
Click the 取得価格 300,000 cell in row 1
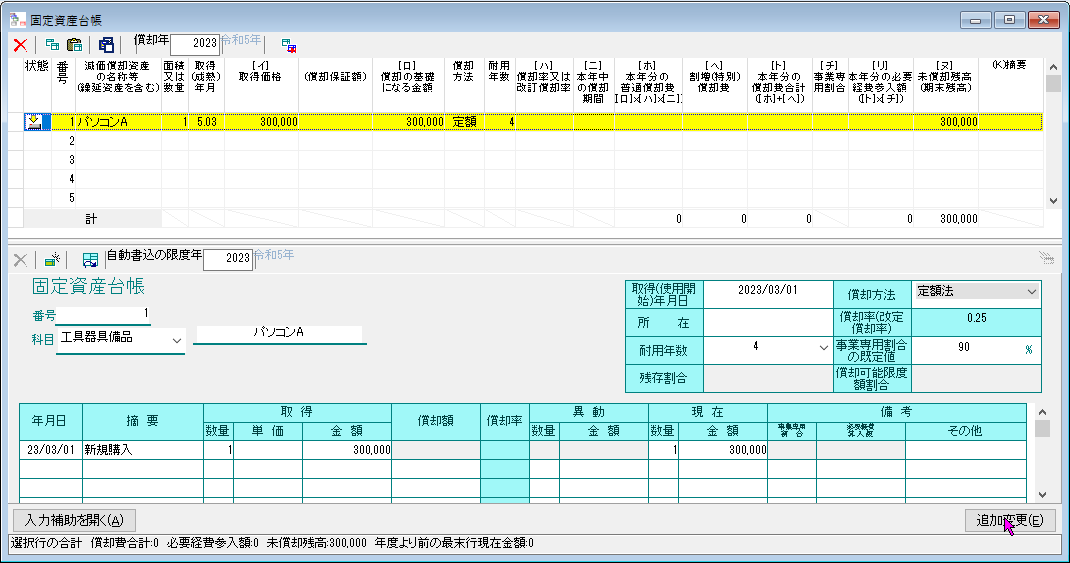pyautogui.click(x=261, y=122)
